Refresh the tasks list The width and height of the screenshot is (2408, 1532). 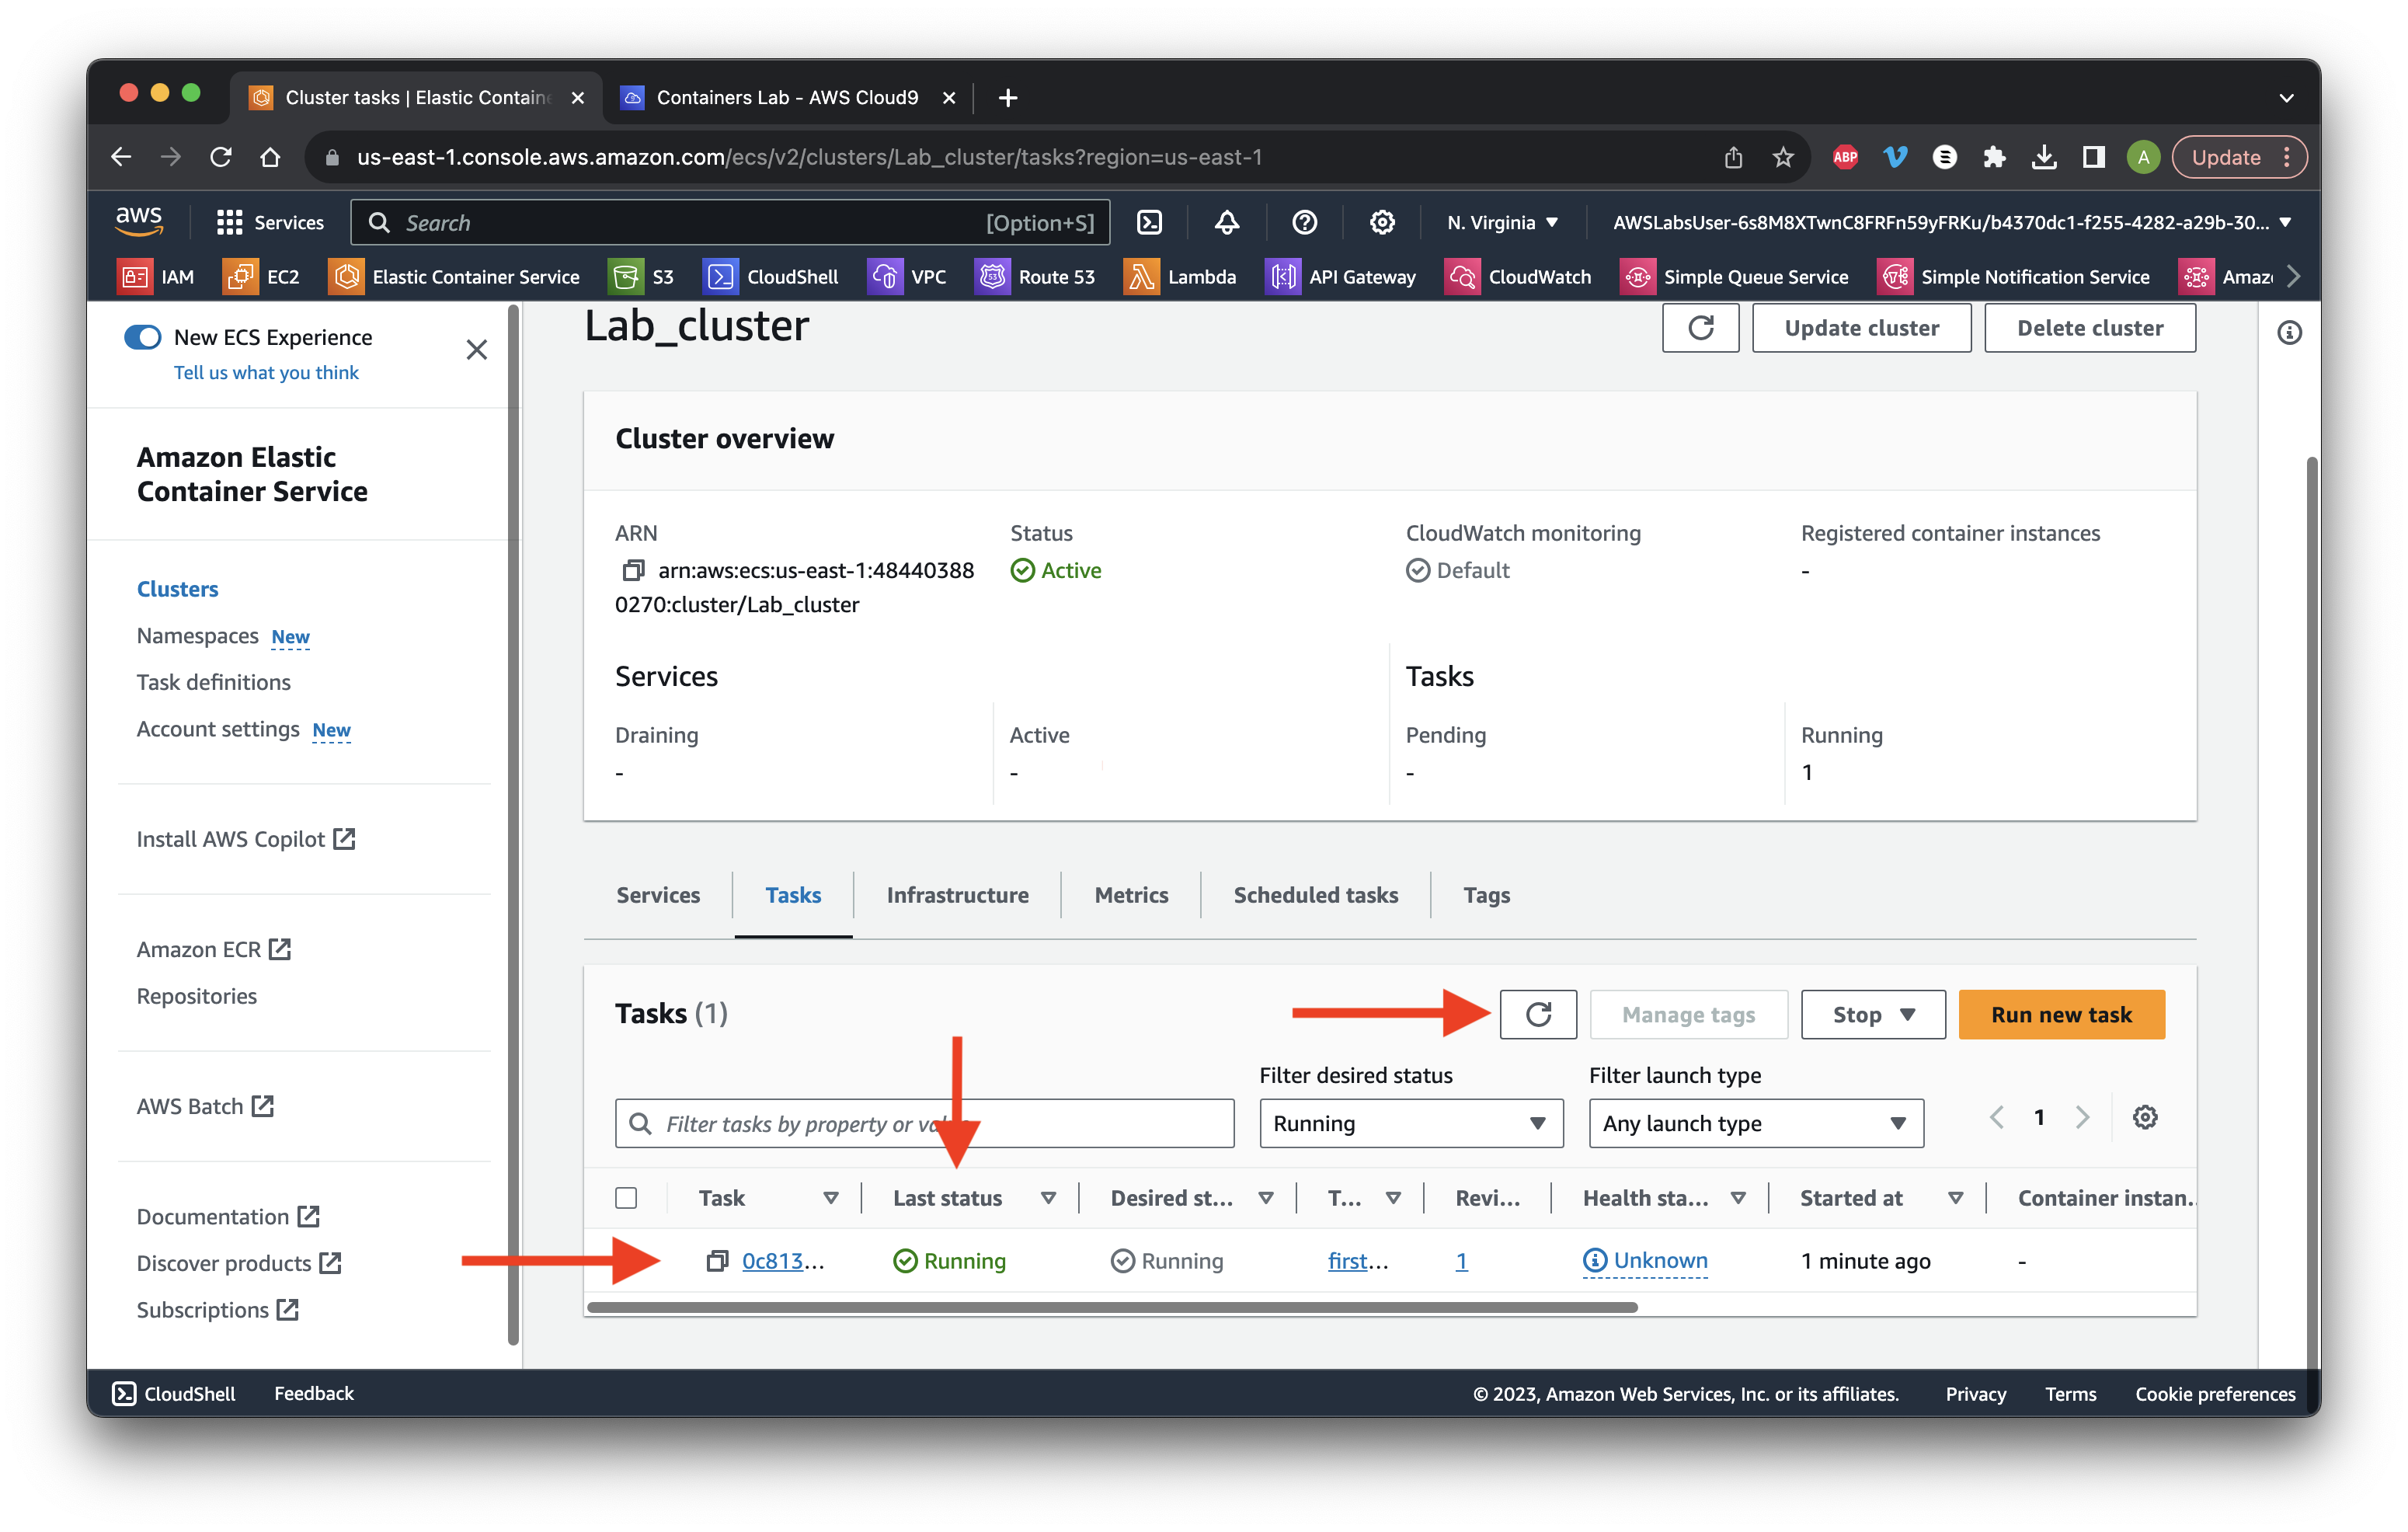tap(1538, 1014)
